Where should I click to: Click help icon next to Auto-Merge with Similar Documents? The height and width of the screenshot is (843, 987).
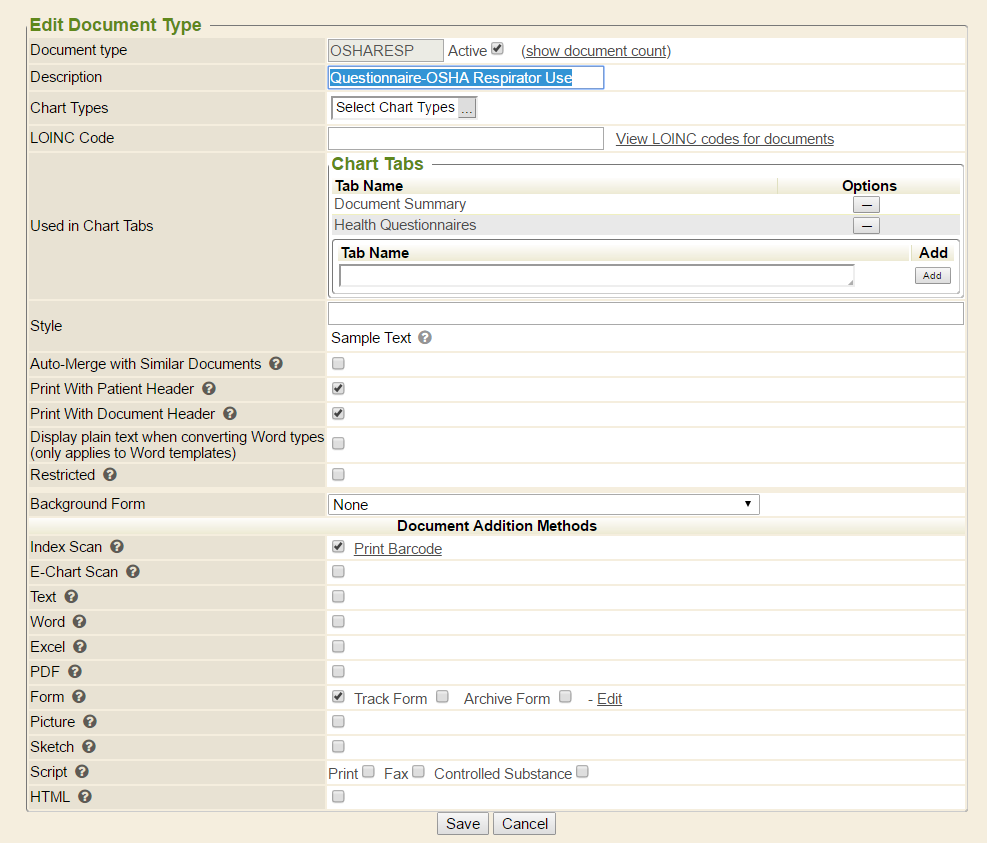click(x=276, y=364)
